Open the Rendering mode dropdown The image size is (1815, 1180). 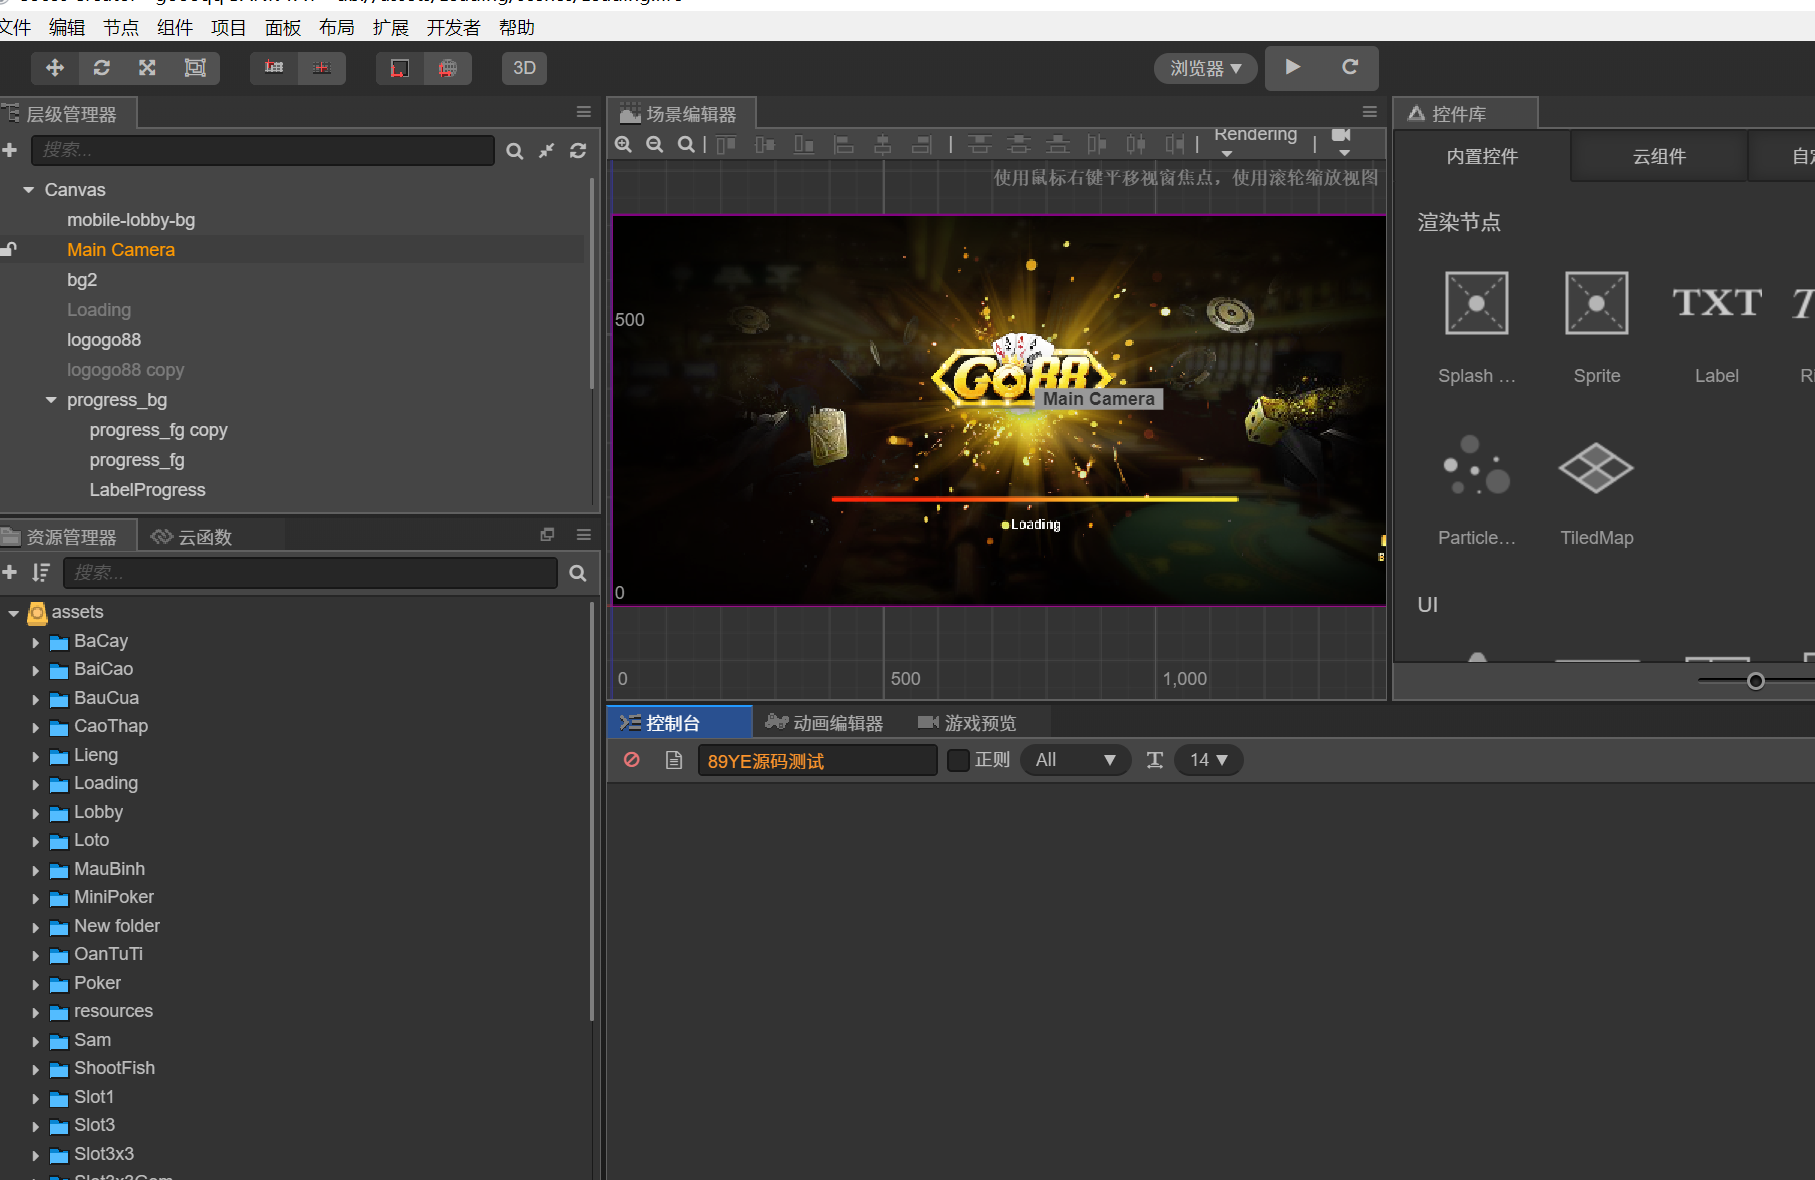point(1255,141)
